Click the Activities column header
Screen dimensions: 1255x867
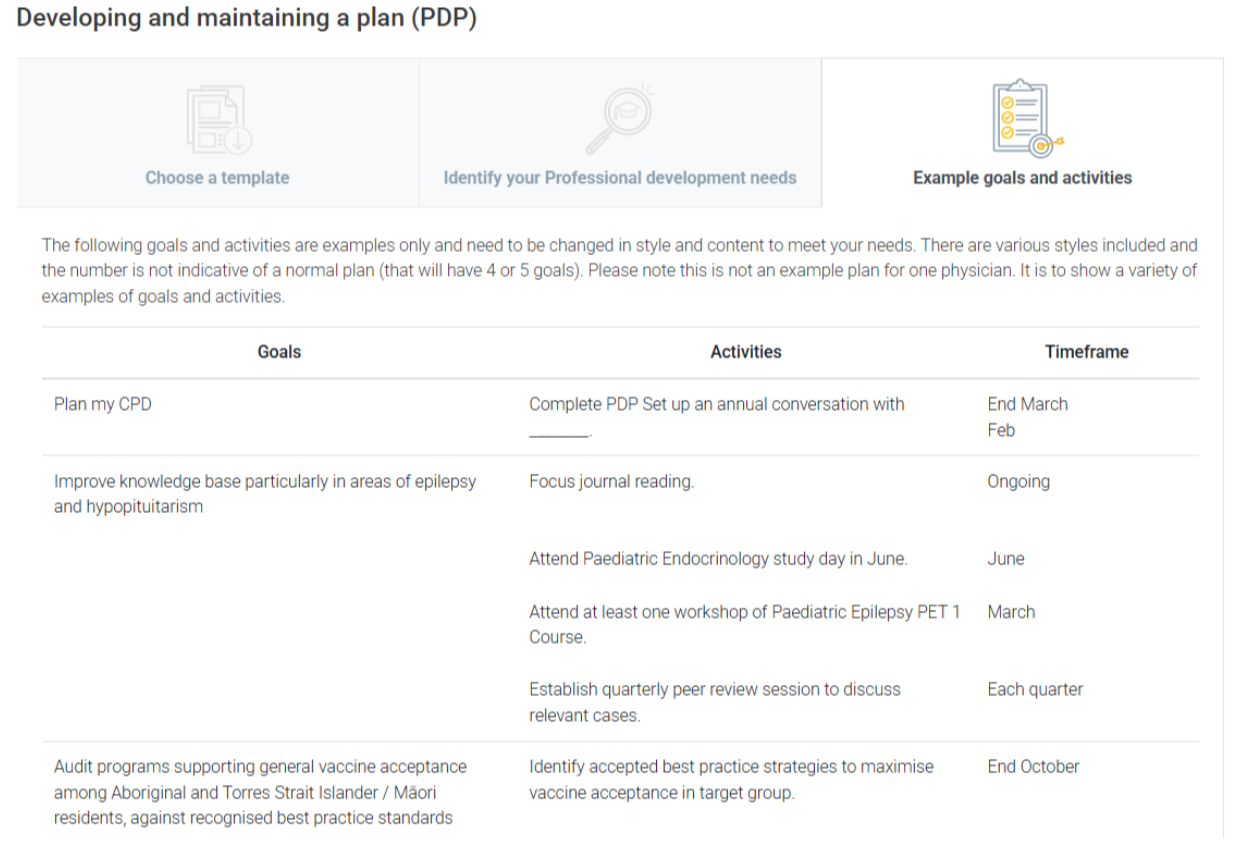(746, 352)
